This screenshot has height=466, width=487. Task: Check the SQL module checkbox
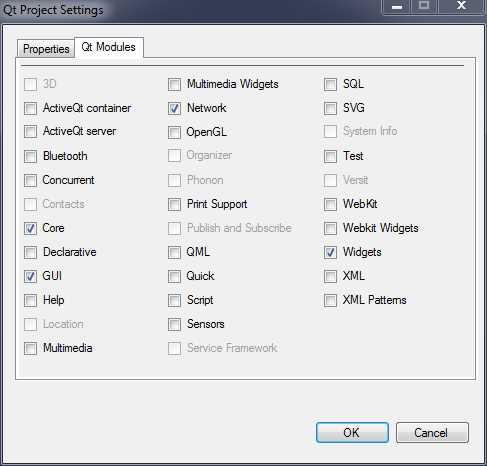pyautogui.click(x=330, y=84)
